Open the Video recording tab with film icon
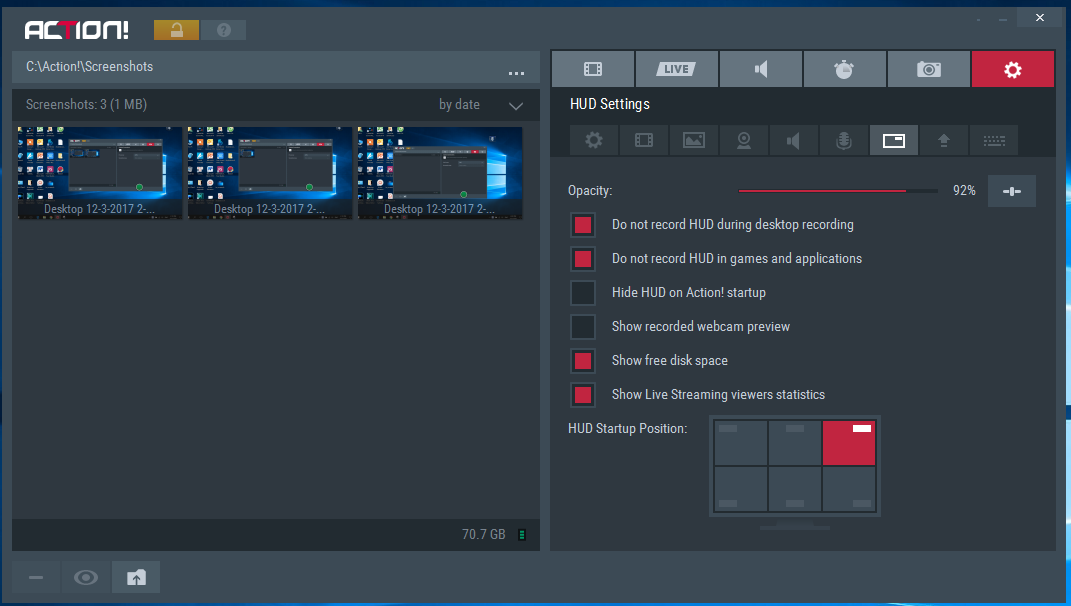The height and width of the screenshot is (606, 1071). 593,69
